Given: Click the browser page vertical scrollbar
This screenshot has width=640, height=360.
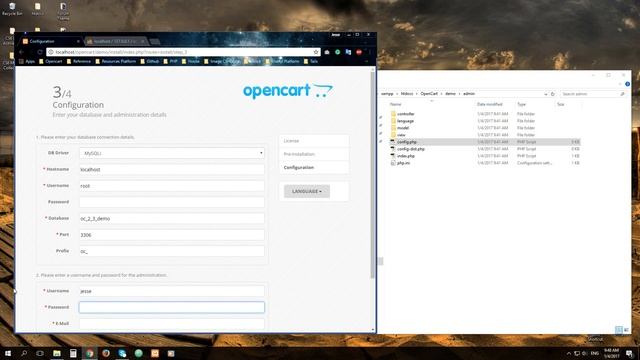Looking at the screenshot, I should [x=373, y=176].
